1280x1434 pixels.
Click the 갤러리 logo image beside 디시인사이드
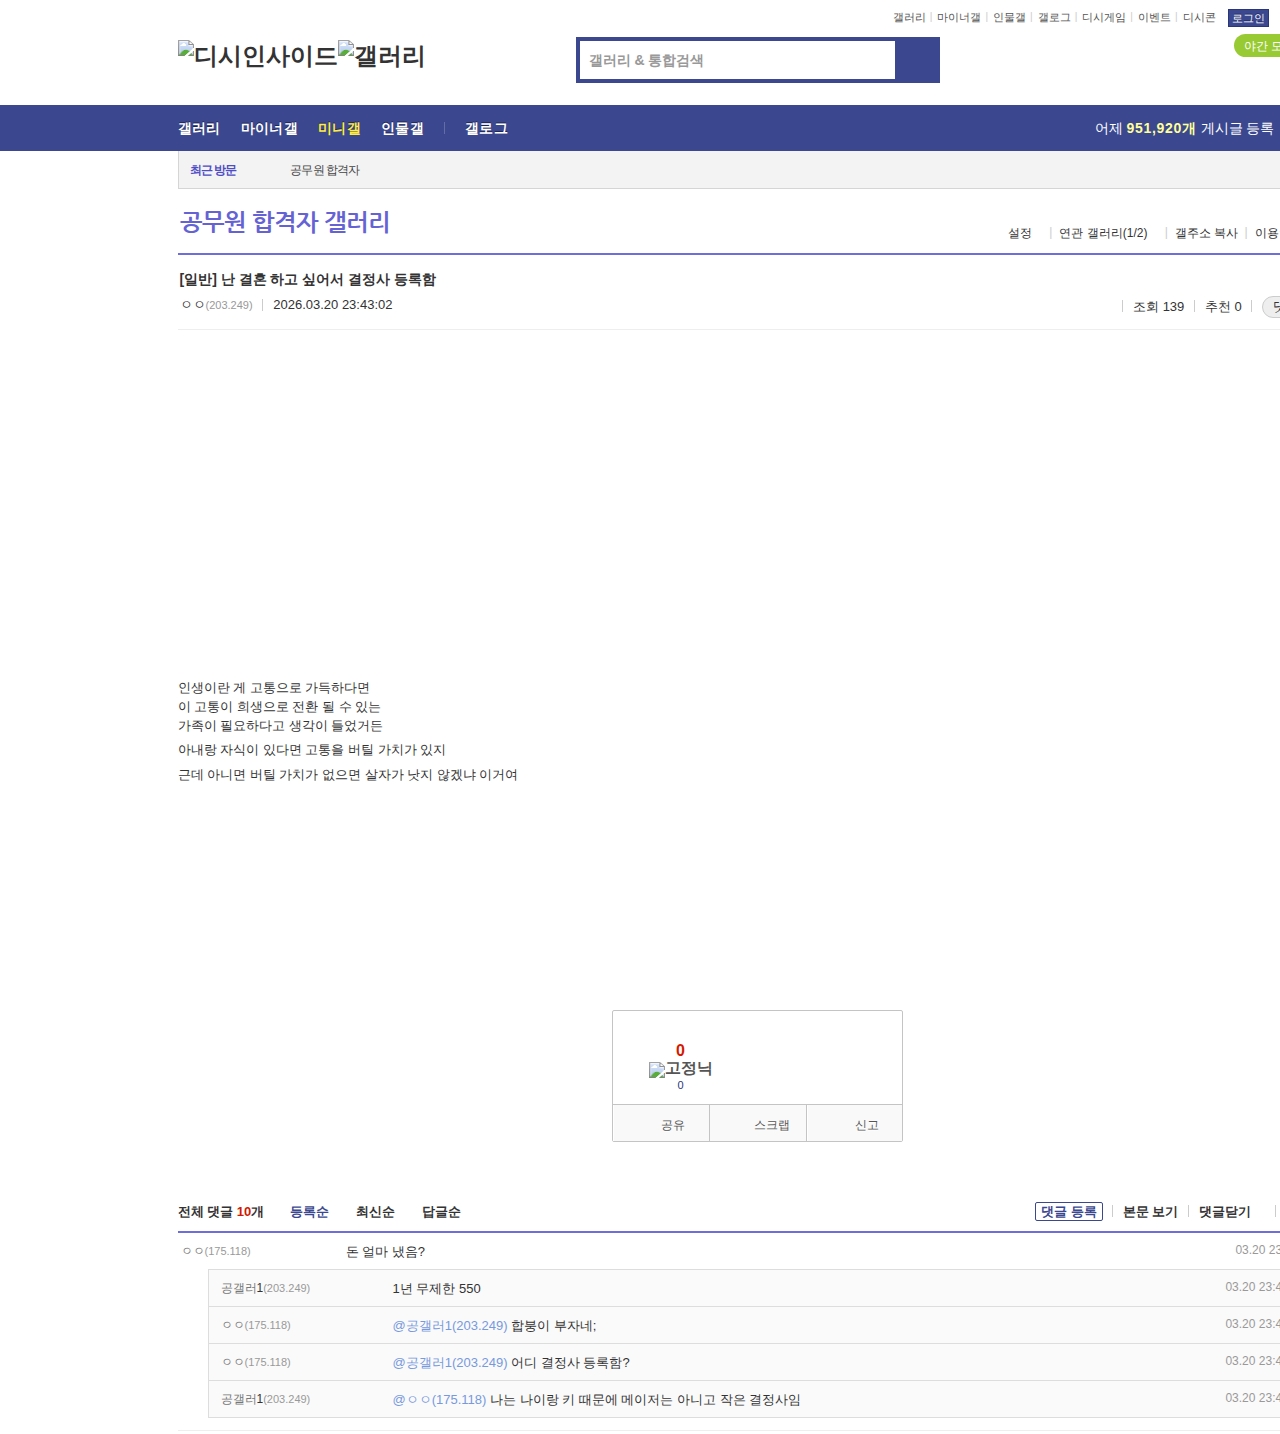click(x=382, y=56)
